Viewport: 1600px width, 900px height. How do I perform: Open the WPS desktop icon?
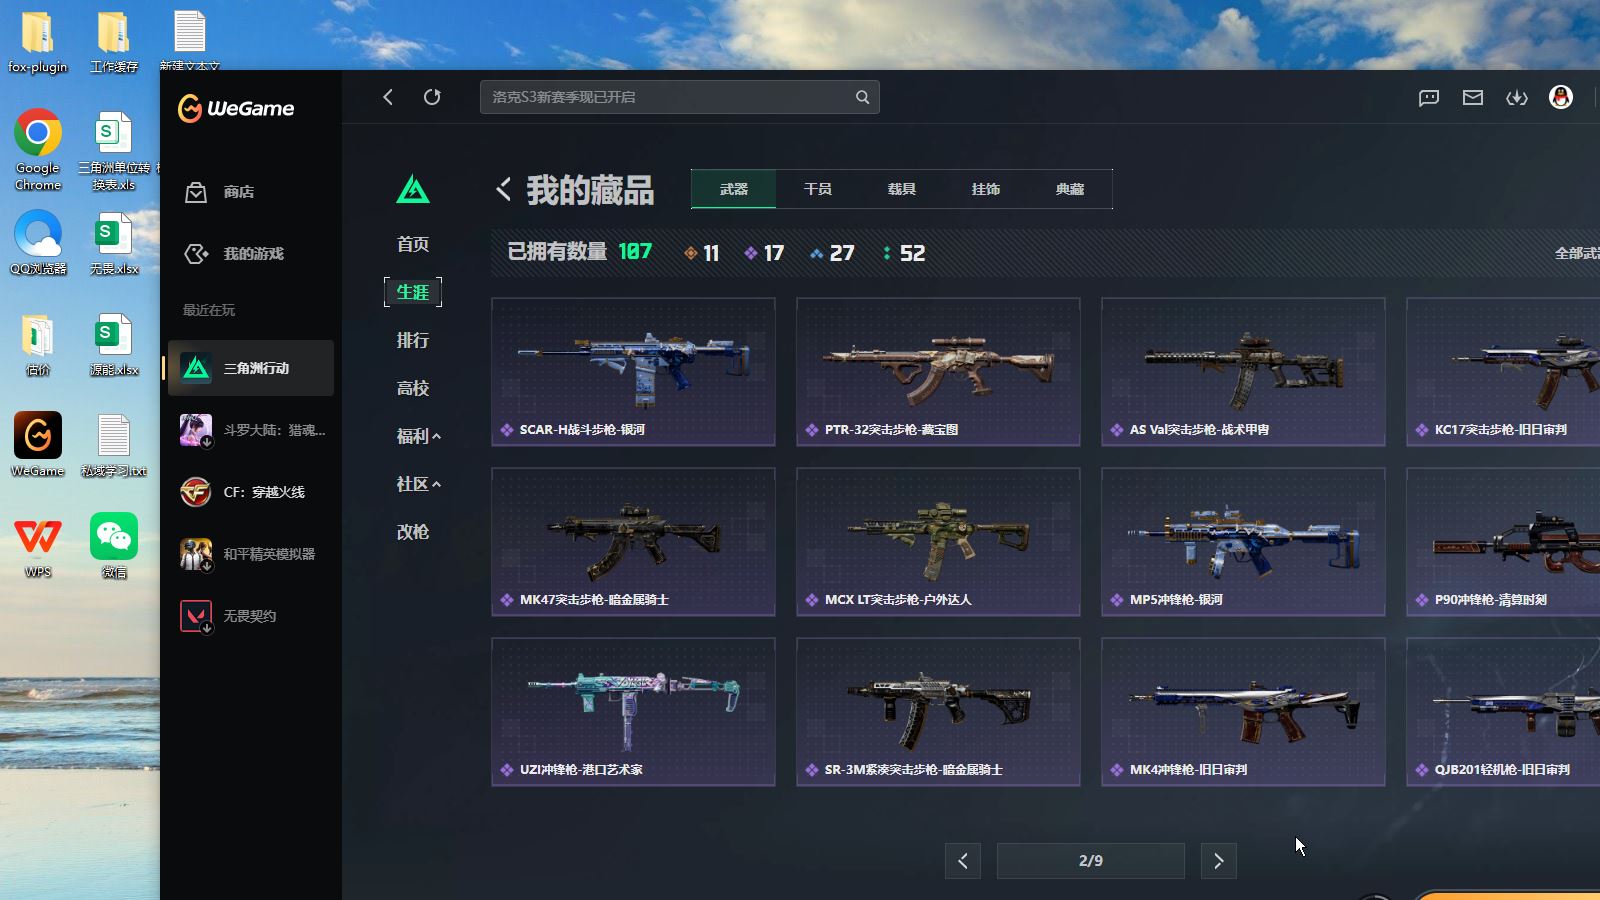coord(38,546)
